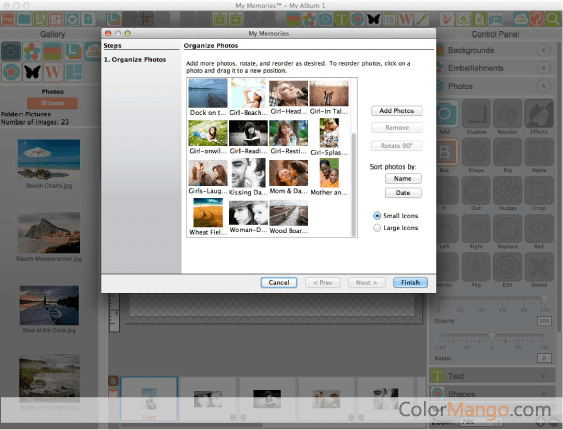Viewport: 563px width, 430px height.
Task: Click the Opacity slider handle
Action: (545, 299)
